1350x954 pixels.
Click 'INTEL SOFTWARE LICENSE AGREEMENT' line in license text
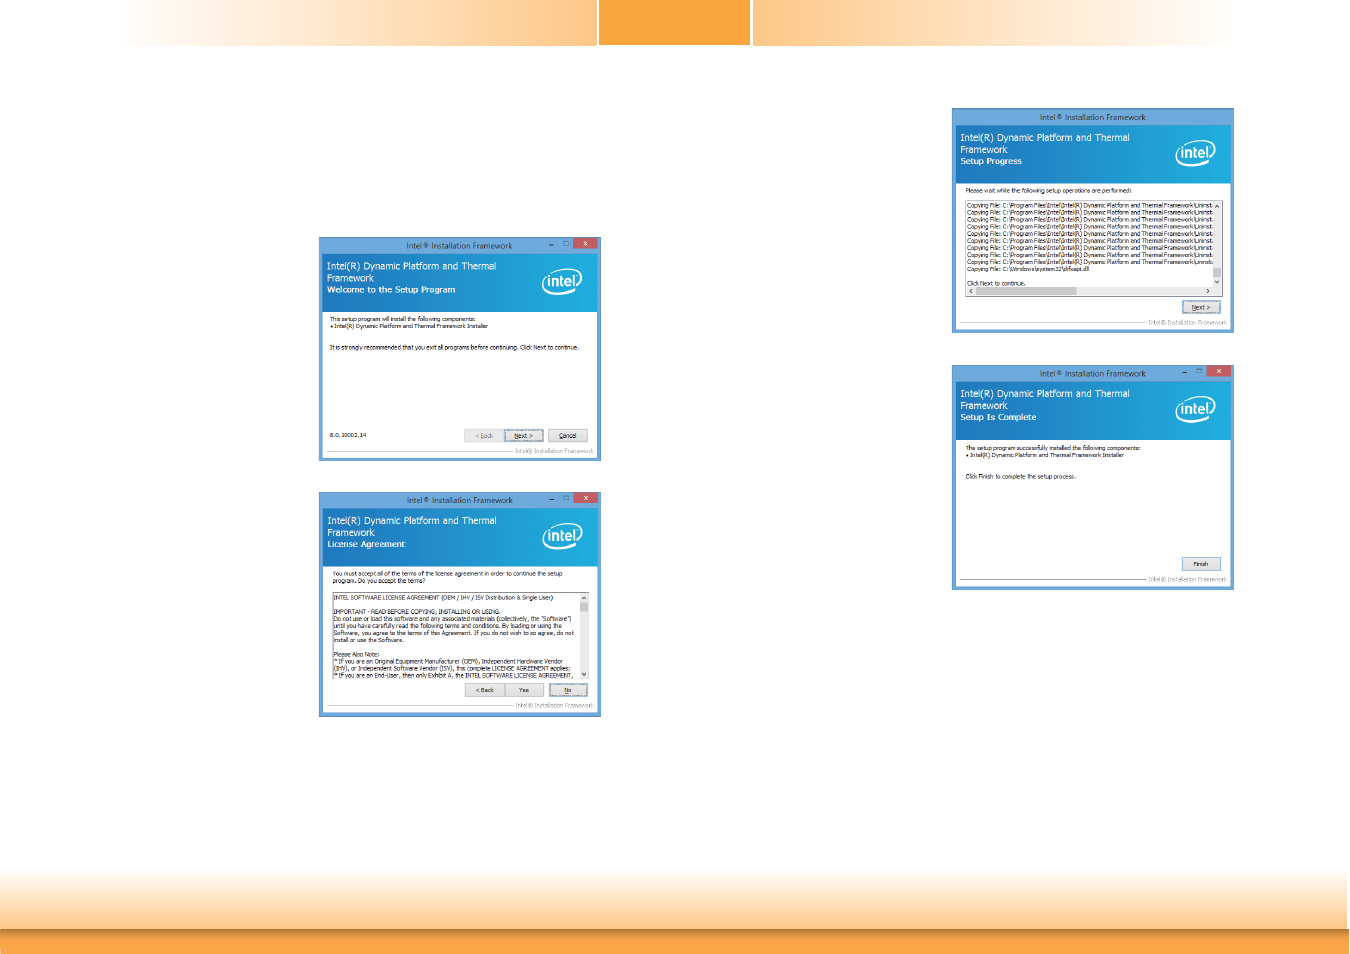pyautogui.click(x=443, y=598)
